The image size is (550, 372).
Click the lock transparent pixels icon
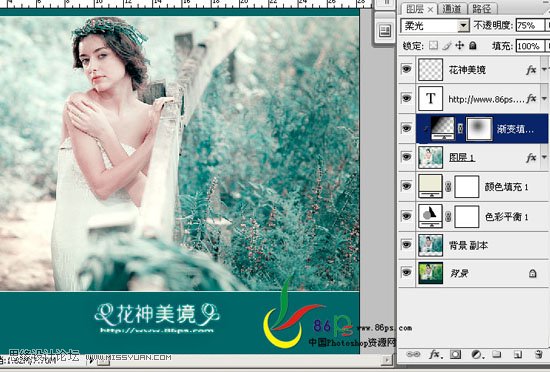[434, 46]
